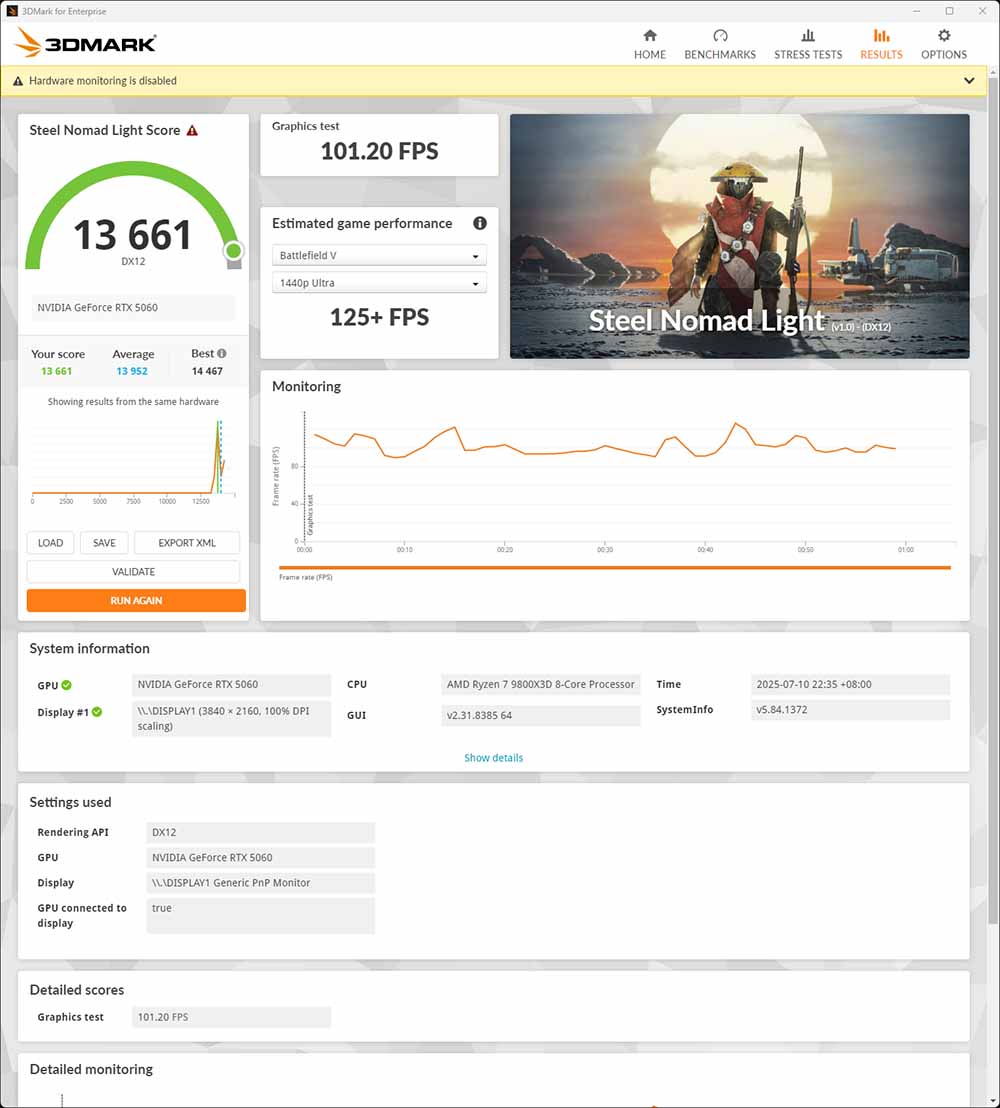Switch to the Results tab
1000x1108 pixels.
coord(881,43)
